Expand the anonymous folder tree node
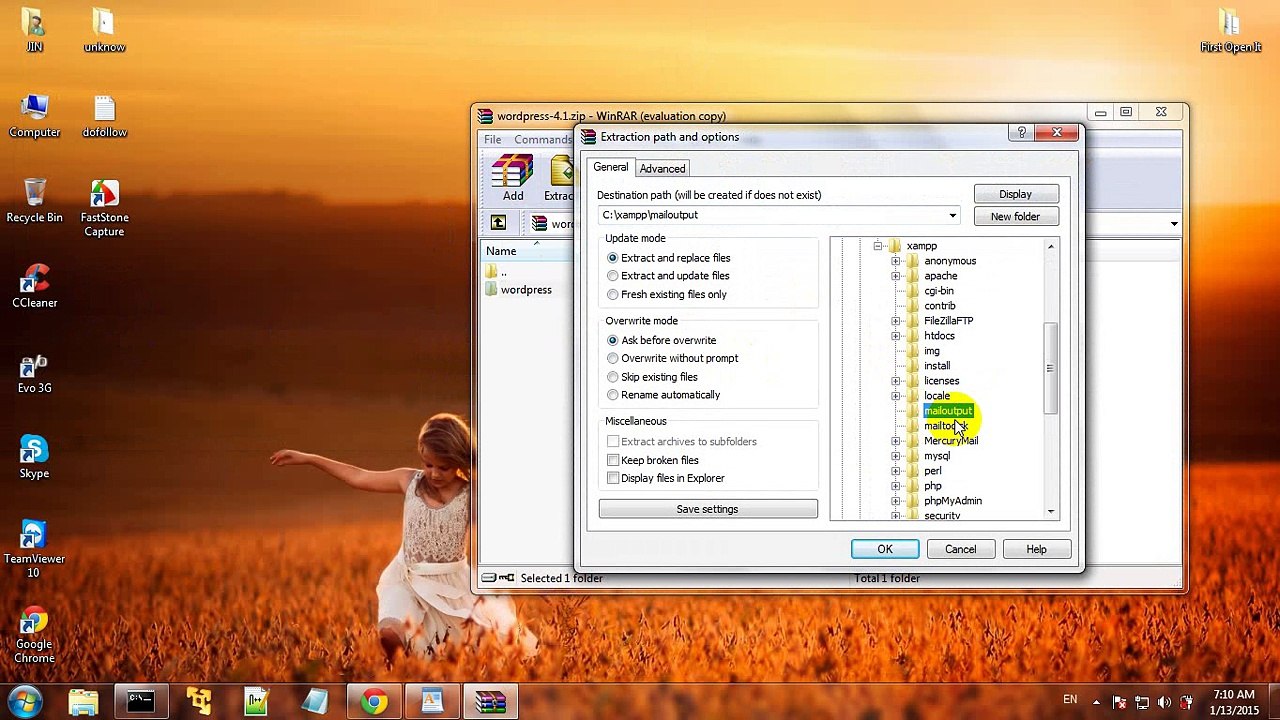Viewport: 1280px width, 720px height. tap(896, 261)
